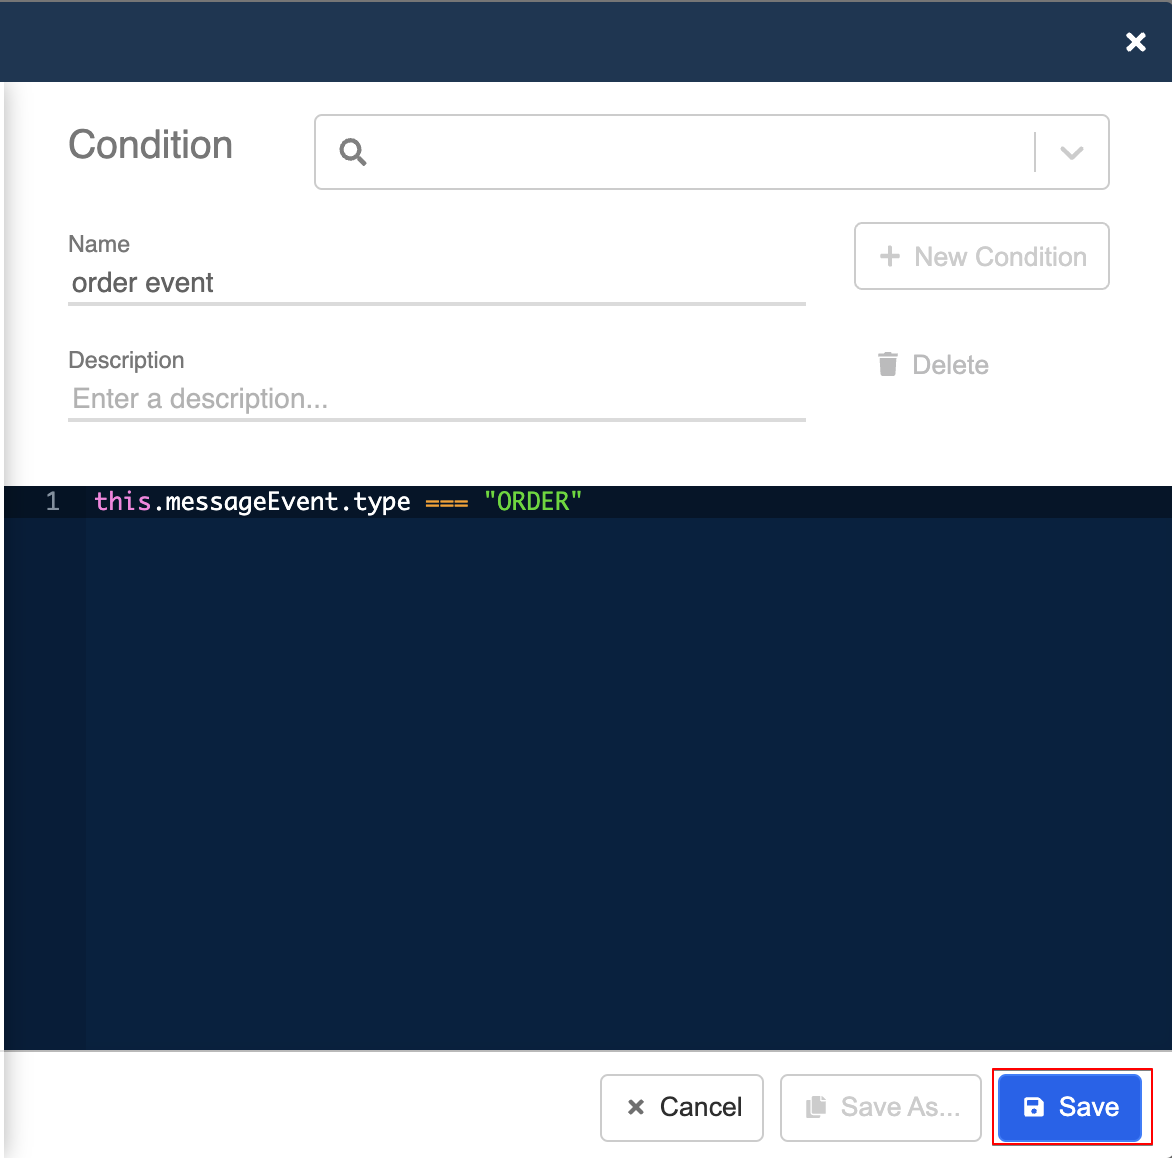Click line 1 of the code editor

[340, 501]
